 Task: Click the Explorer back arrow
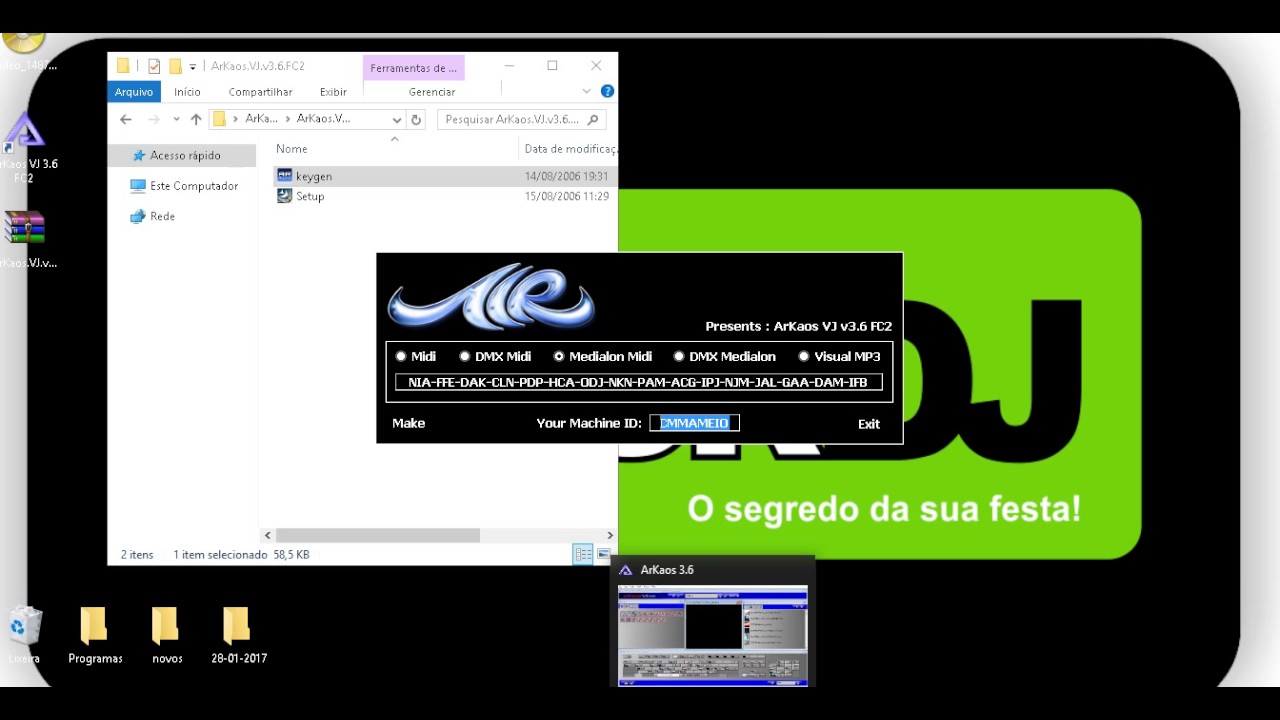click(x=126, y=119)
